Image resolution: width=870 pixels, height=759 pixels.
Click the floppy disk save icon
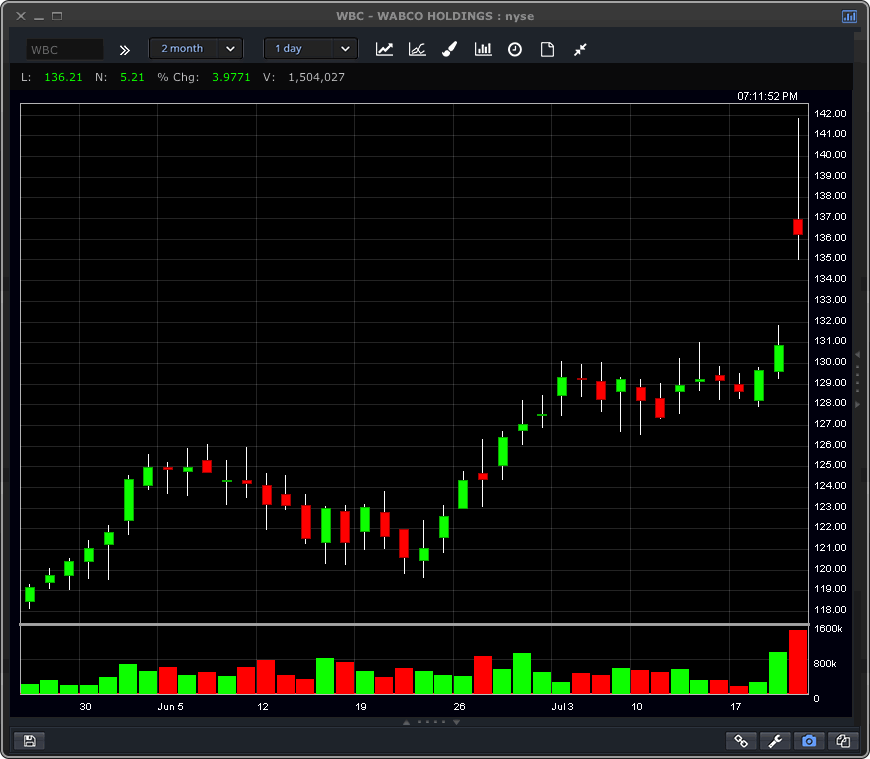click(x=29, y=741)
